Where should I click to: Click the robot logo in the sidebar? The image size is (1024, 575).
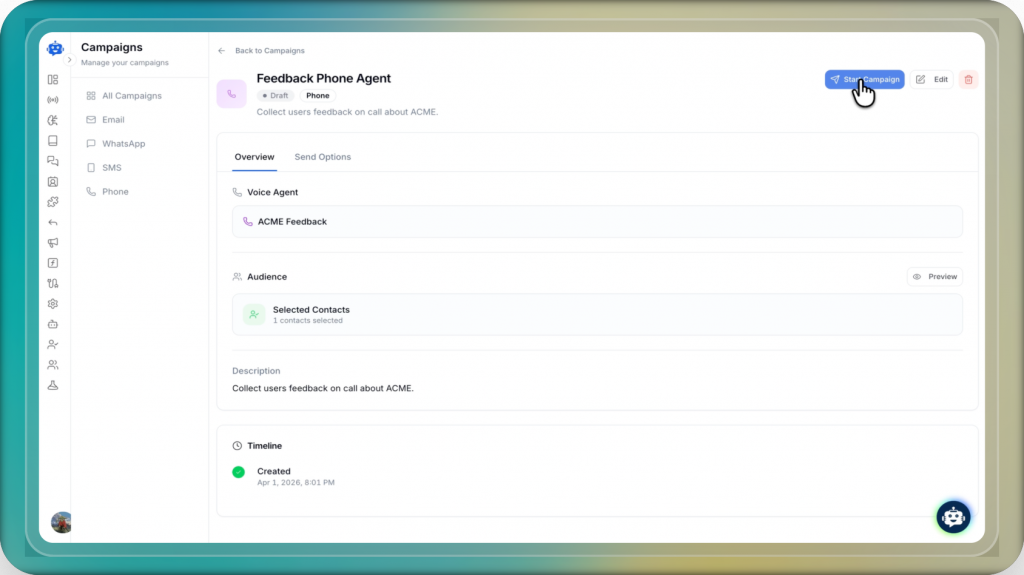[54, 48]
